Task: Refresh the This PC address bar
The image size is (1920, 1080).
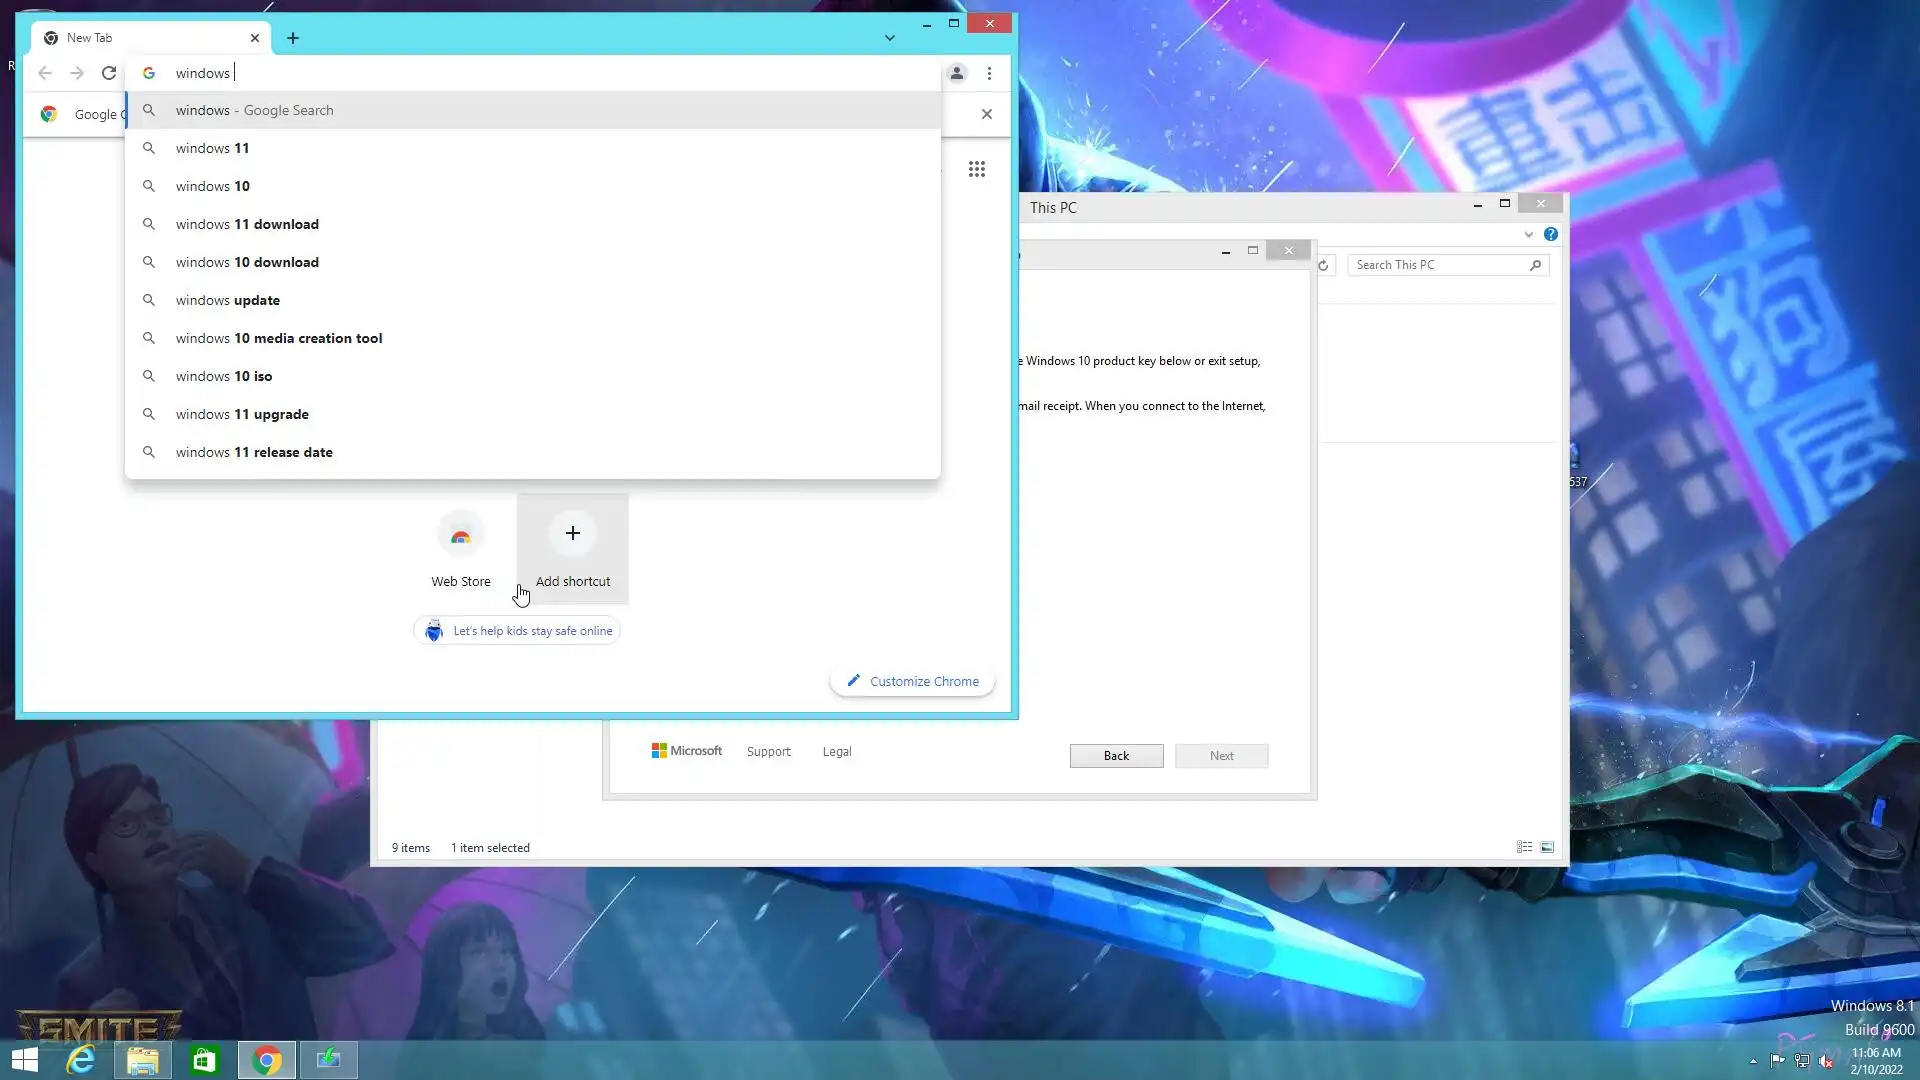Action: tap(1323, 265)
